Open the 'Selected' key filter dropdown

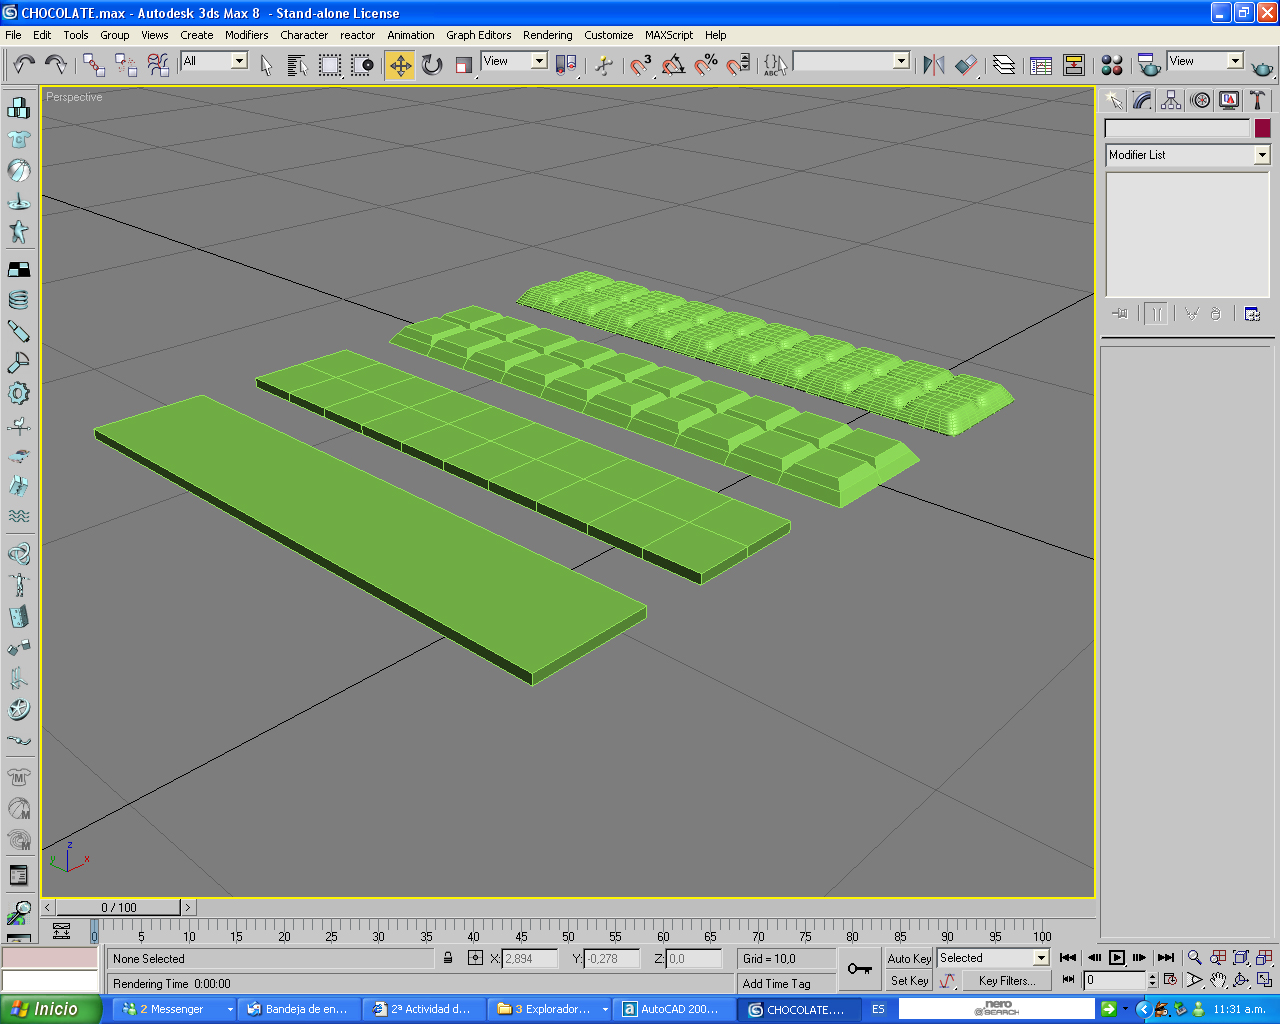coord(993,958)
